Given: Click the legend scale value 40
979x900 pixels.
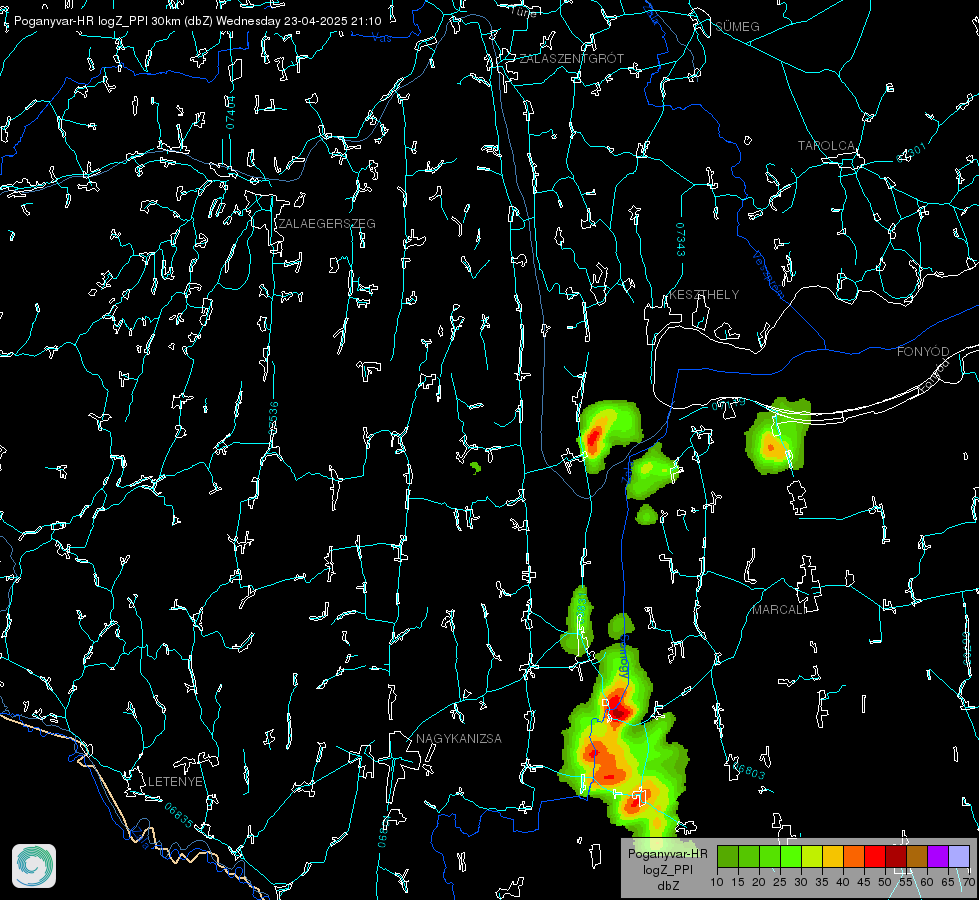Looking at the screenshot, I should coord(842,882).
